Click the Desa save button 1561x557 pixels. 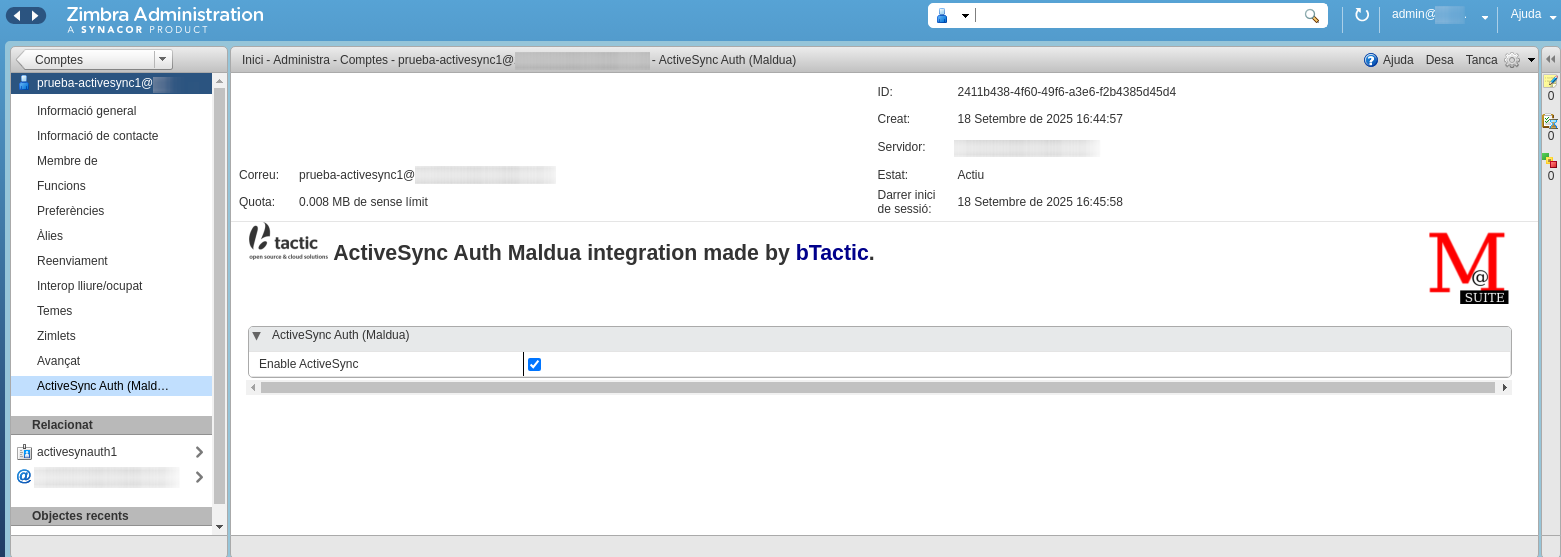(x=1439, y=60)
